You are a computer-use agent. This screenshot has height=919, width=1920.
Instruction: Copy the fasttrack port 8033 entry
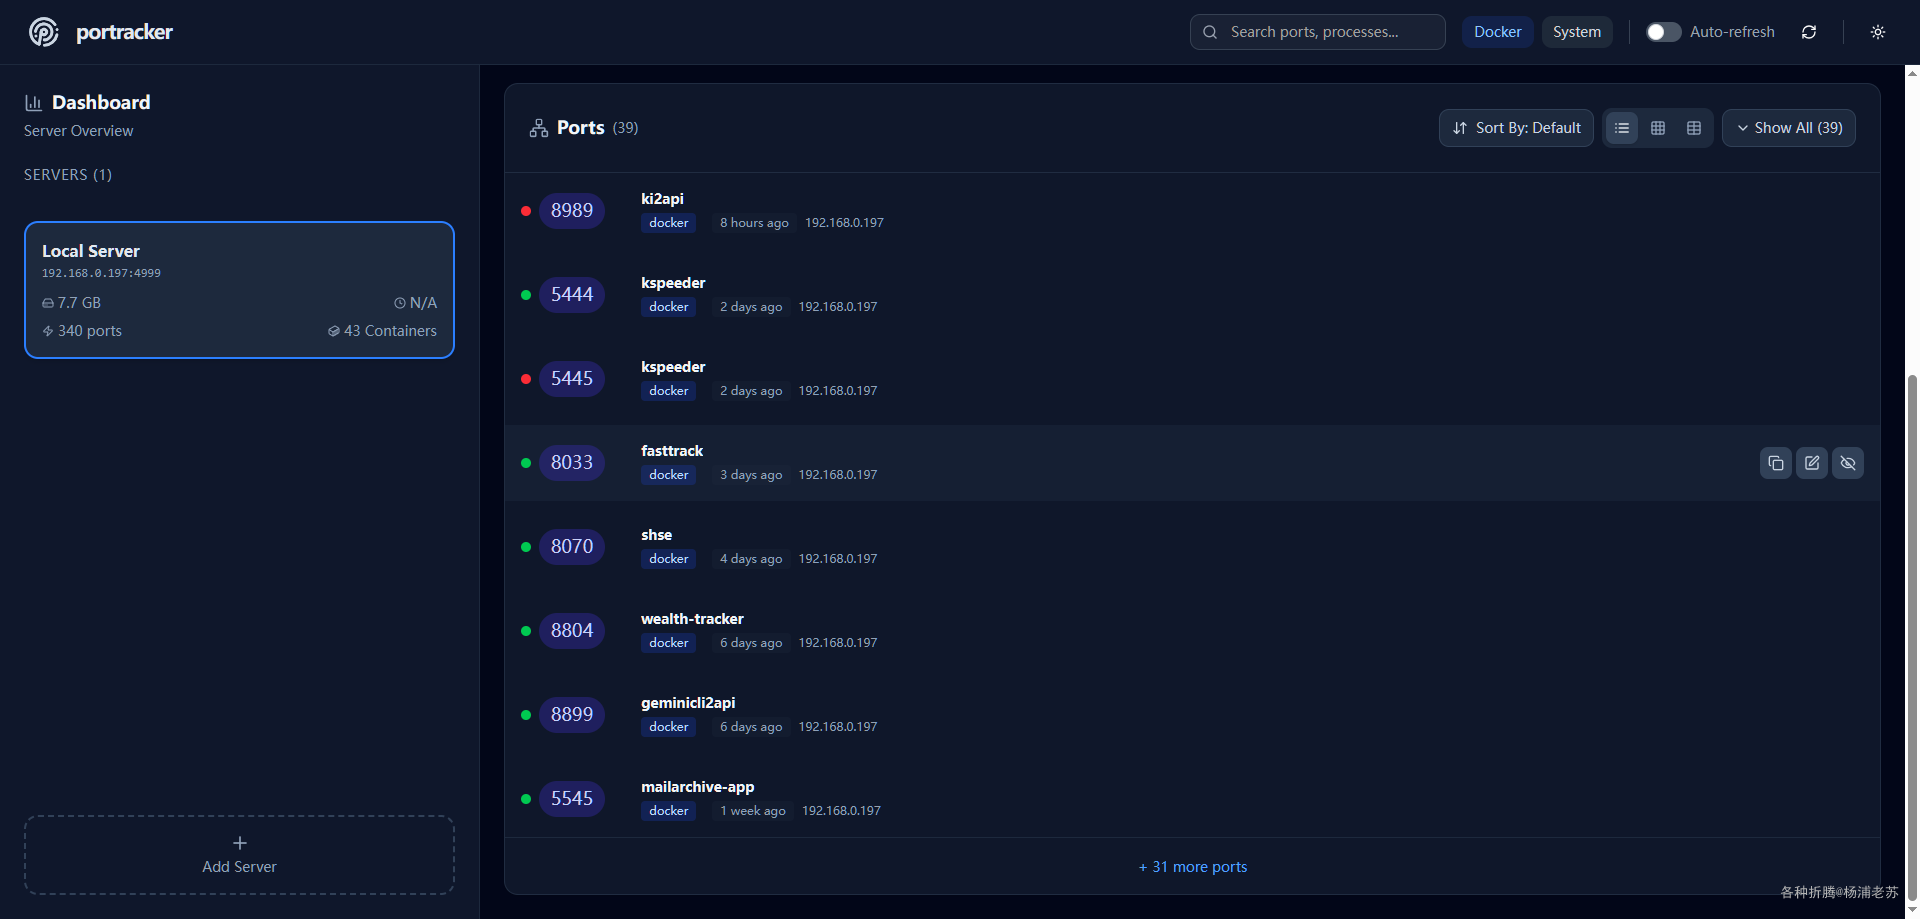pos(1776,463)
